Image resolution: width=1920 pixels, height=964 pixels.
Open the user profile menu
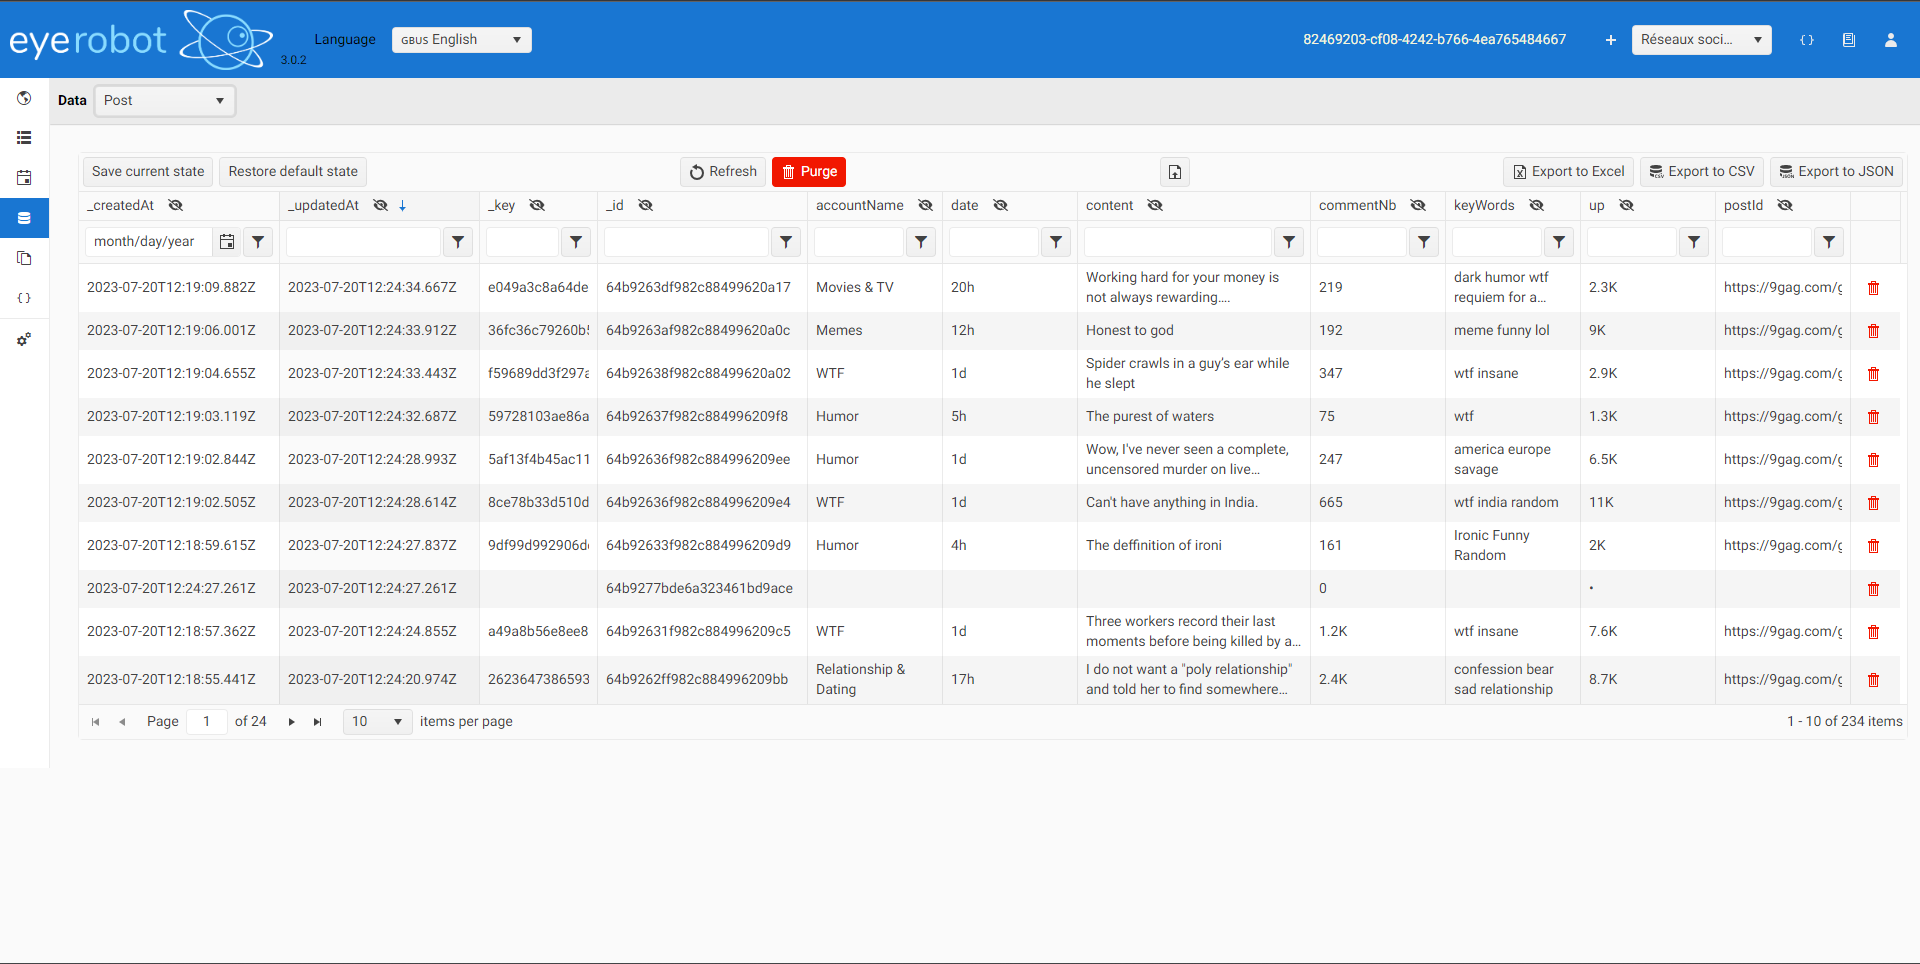[x=1890, y=40]
